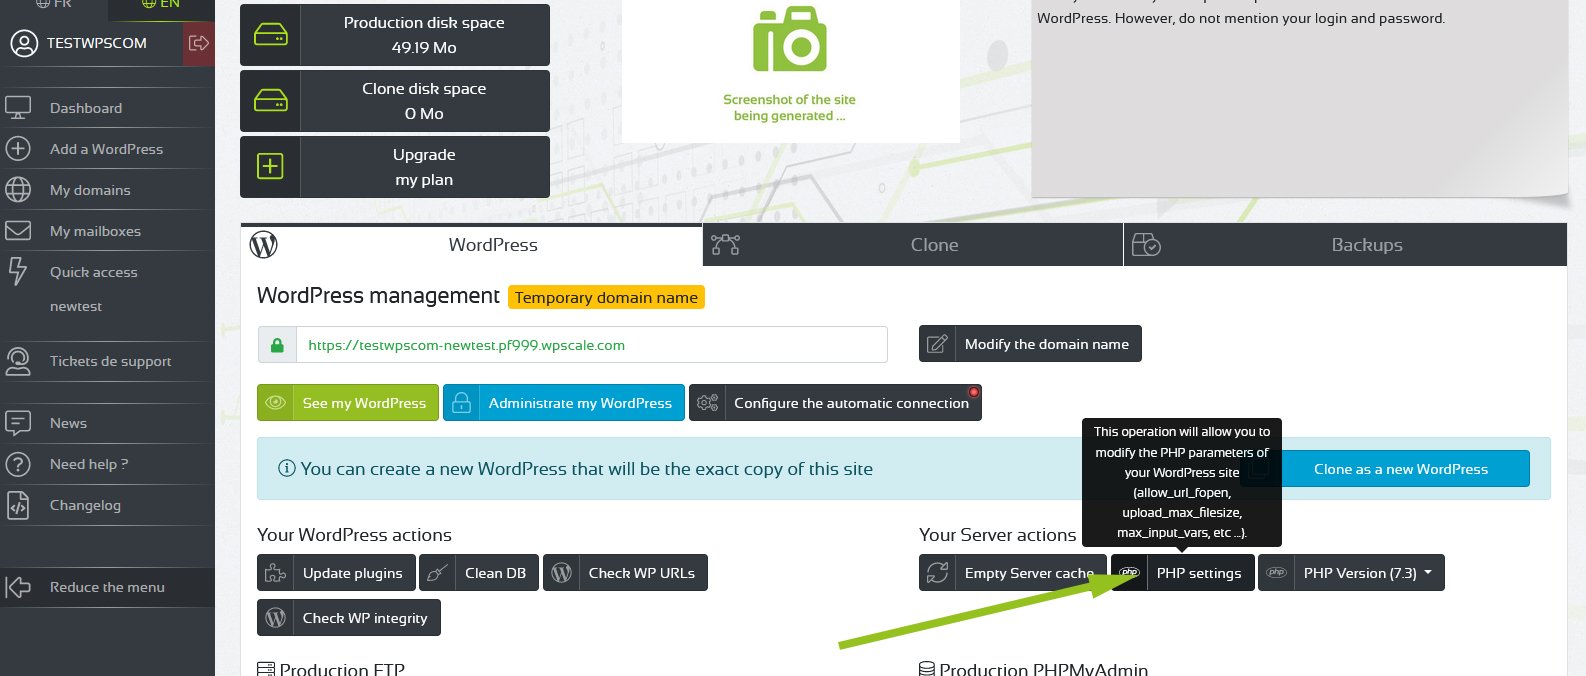Click the logout icon beside TESTWPSCOM

(198, 43)
